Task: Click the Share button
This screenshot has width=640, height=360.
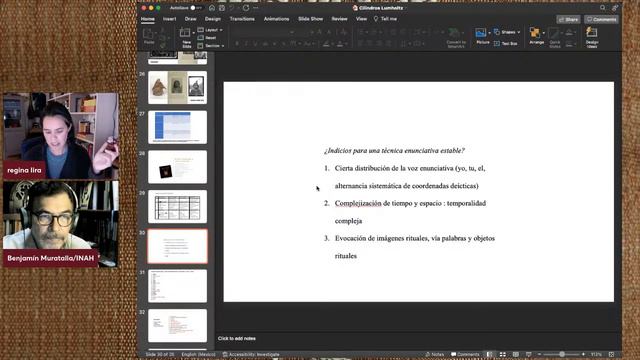Action: [568, 19]
